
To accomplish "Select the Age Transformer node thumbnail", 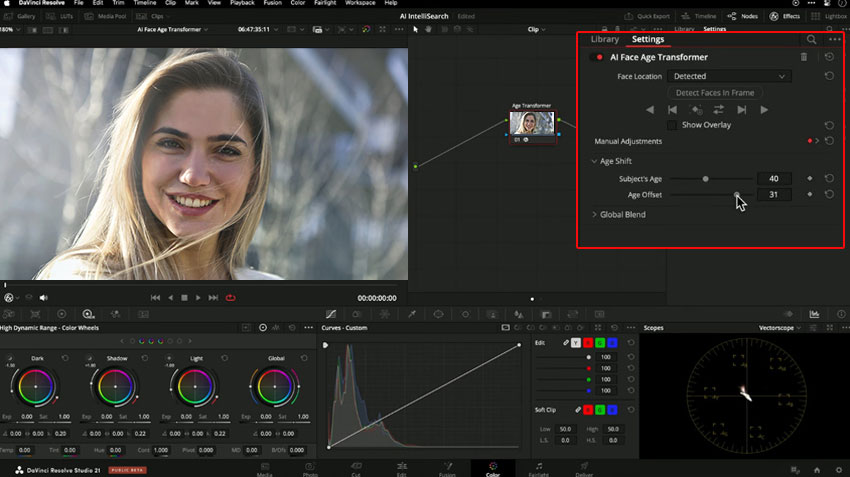I will 532,123.
